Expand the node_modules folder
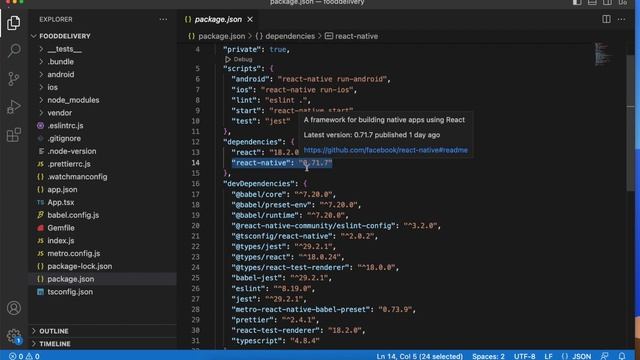Image resolution: width=640 pixels, height=360 pixels. pos(102,100)
